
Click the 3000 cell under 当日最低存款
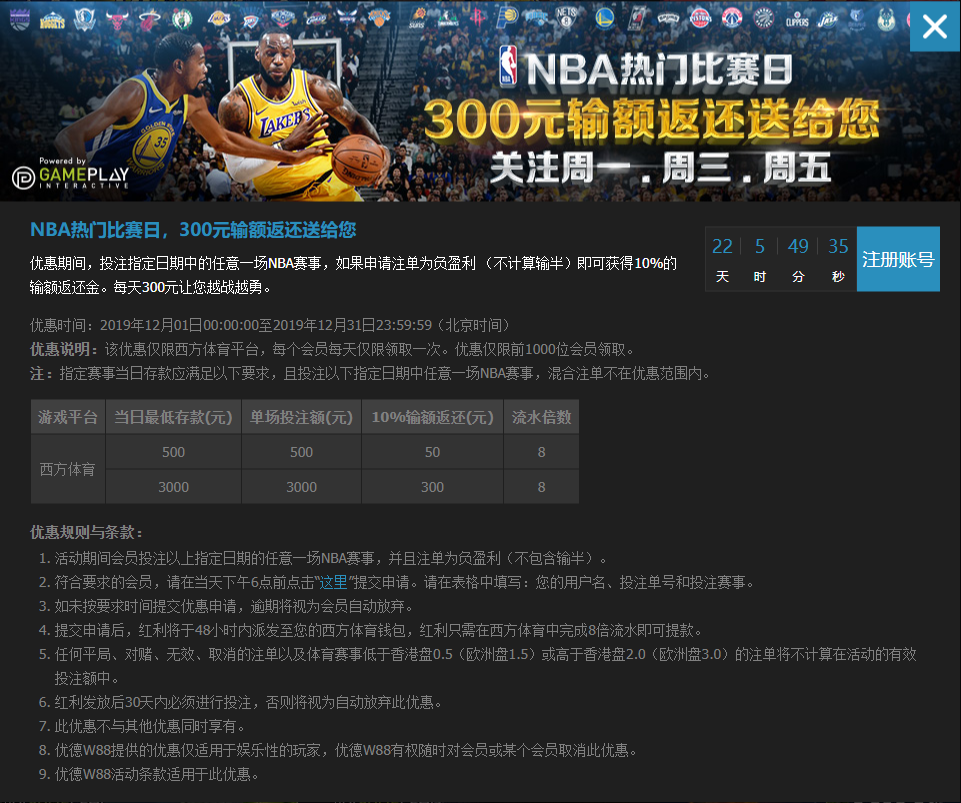pyautogui.click(x=173, y=487)
